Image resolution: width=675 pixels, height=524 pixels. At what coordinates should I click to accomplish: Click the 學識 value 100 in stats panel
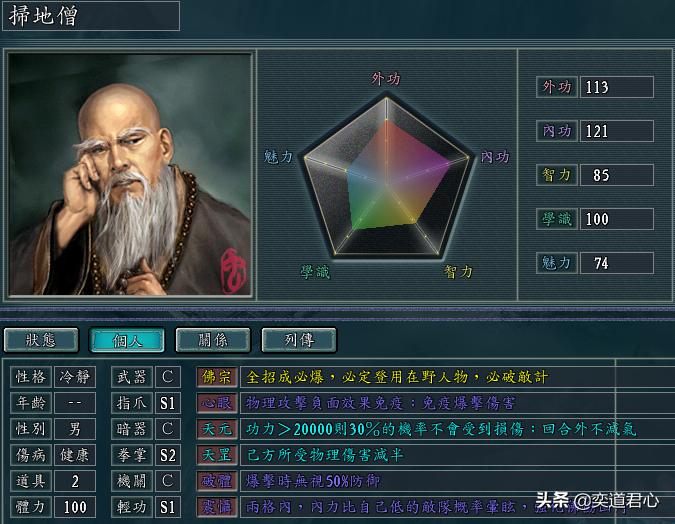coord(616,219)
